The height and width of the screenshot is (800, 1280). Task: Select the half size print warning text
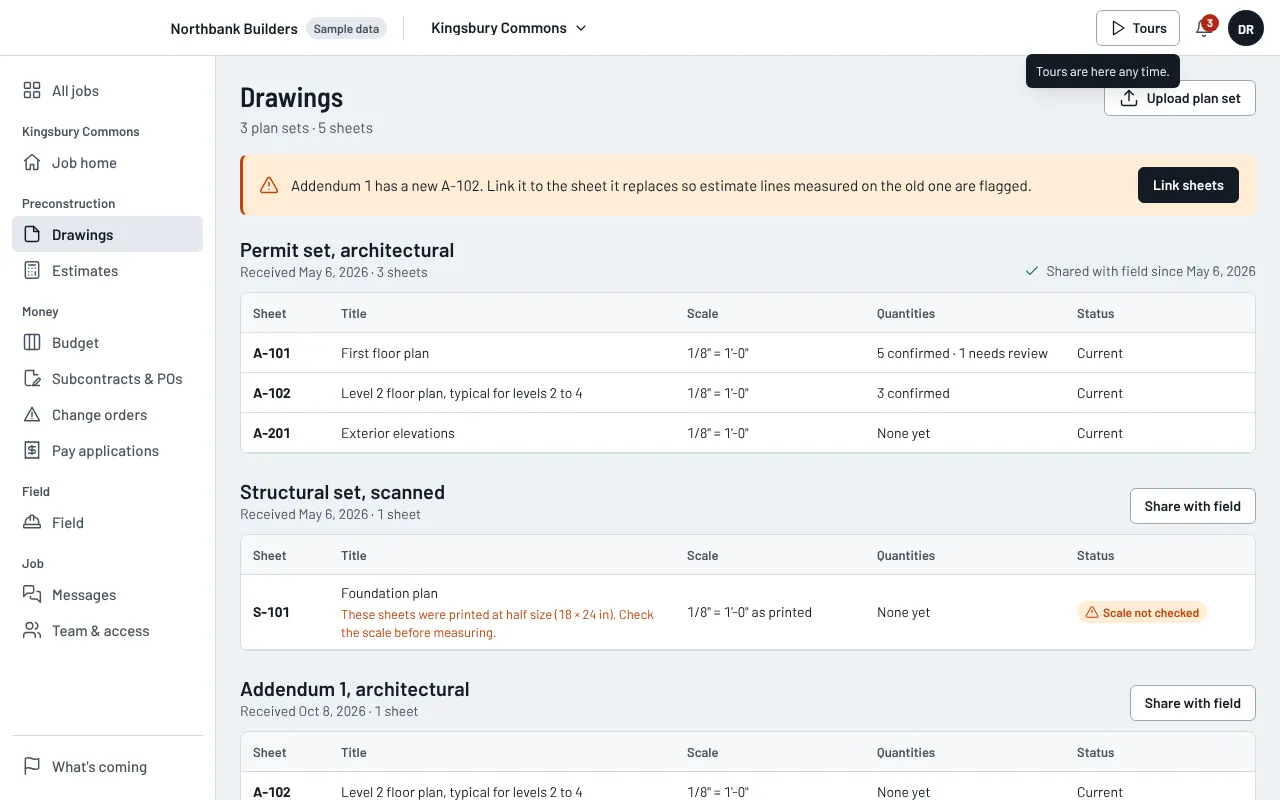pos(497,624)
